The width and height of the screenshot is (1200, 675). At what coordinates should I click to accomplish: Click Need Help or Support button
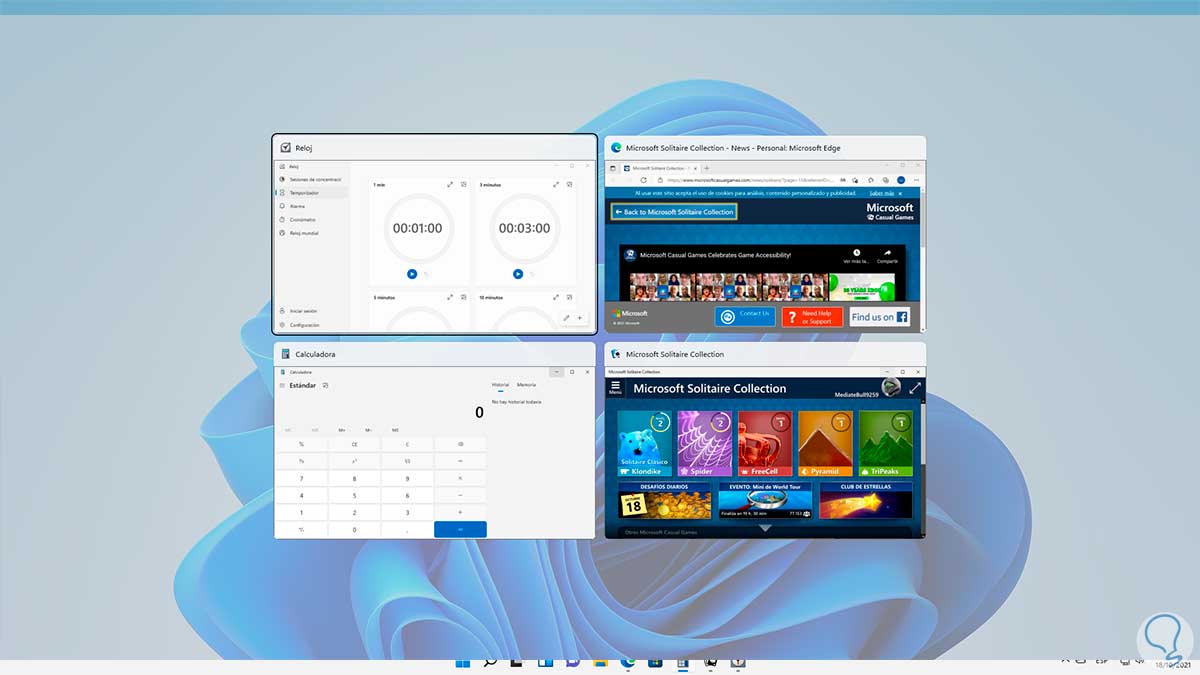[812, 317]
